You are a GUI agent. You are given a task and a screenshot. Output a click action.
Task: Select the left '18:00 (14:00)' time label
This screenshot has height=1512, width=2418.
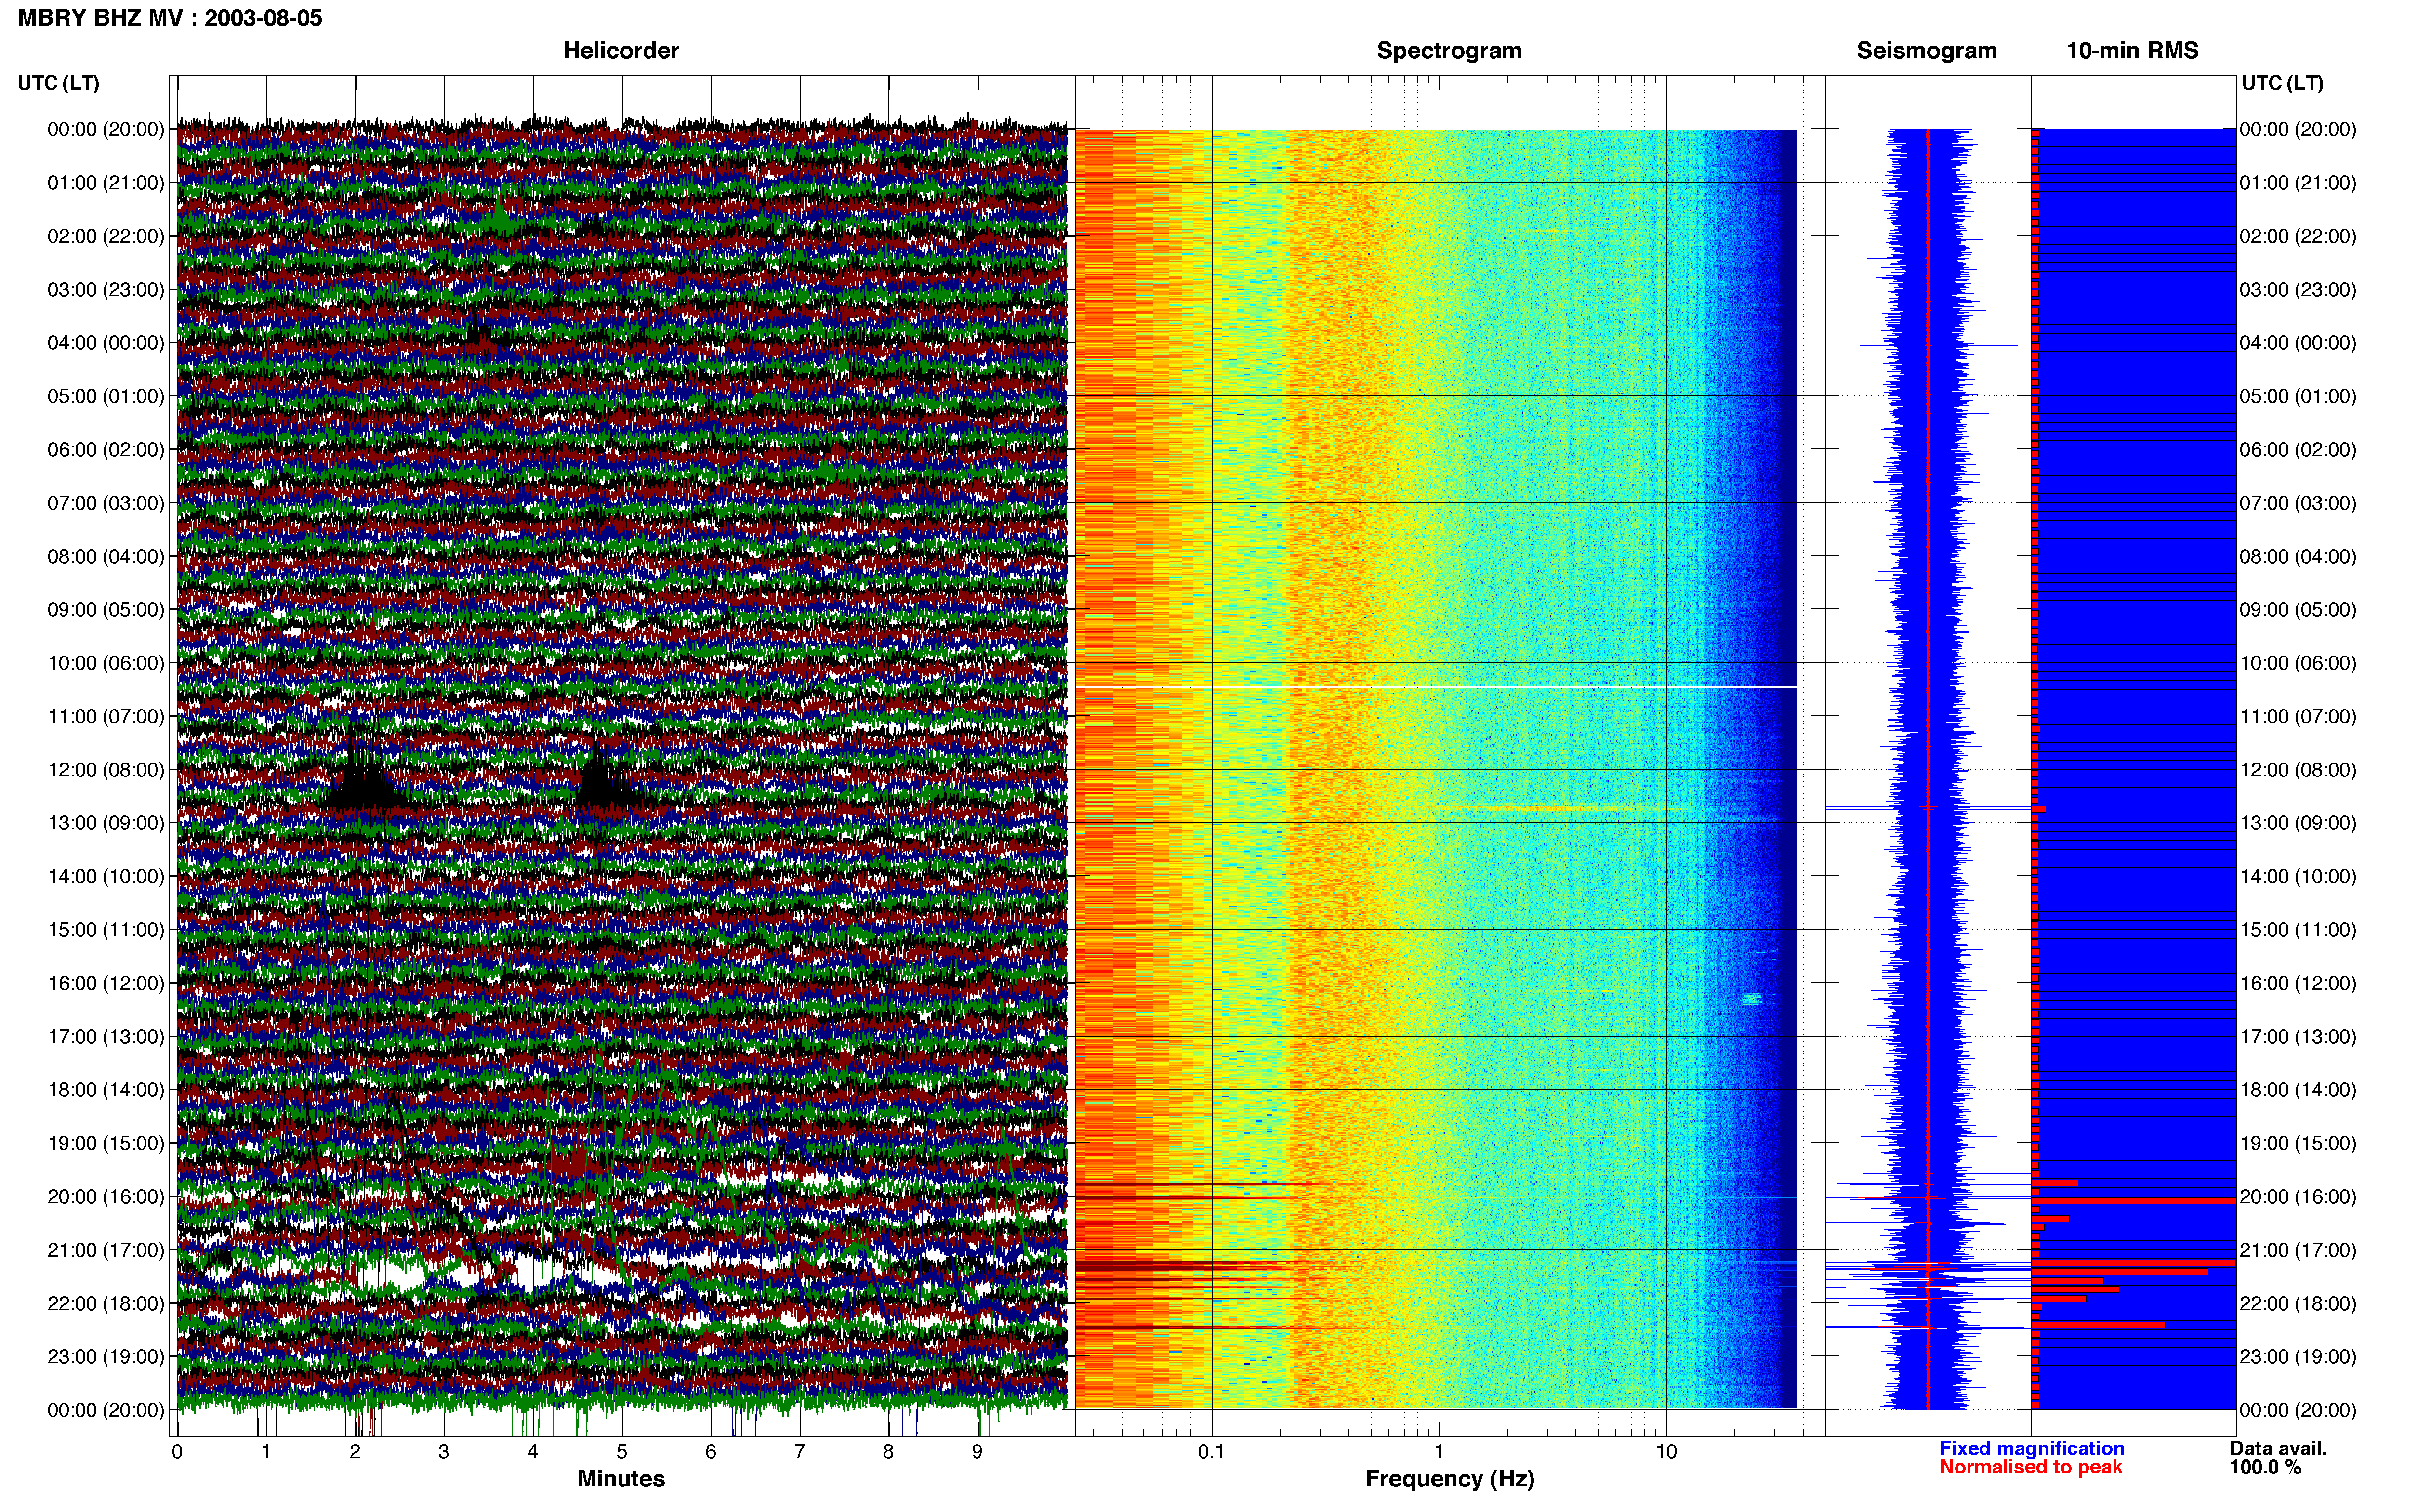pos(106,1090)
